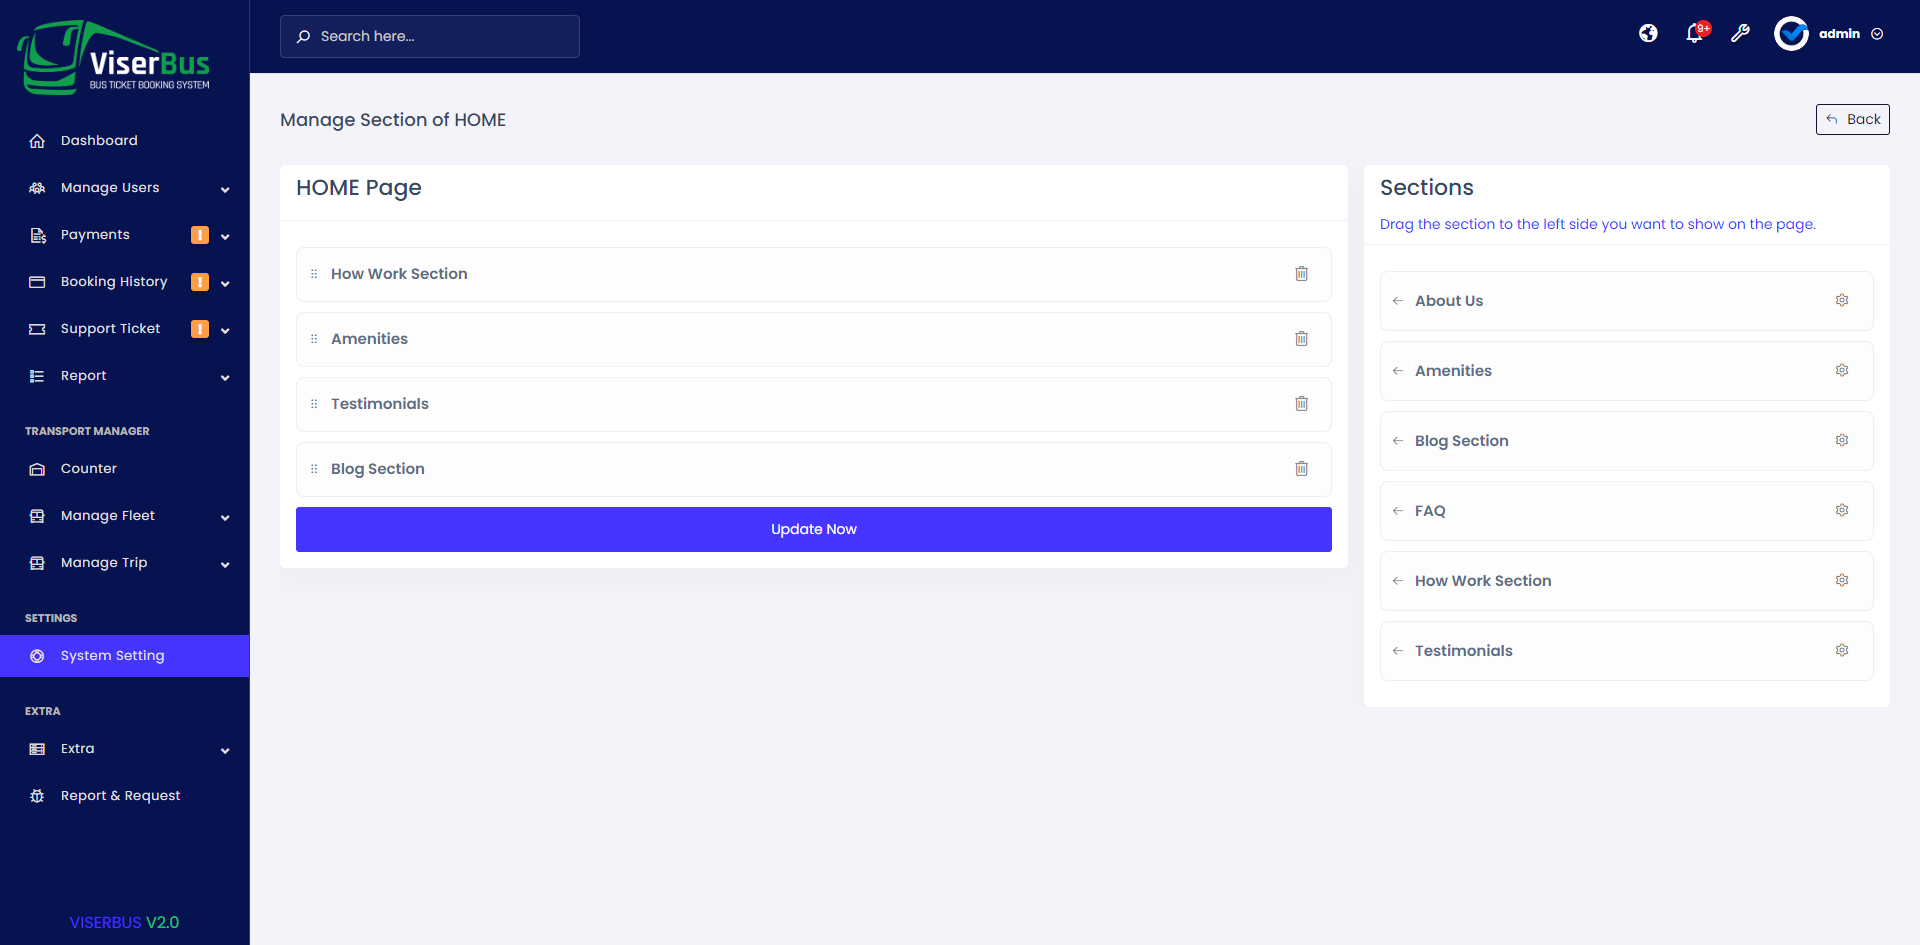
Task: Click inside the Search here field
Action: coord(430,36)
